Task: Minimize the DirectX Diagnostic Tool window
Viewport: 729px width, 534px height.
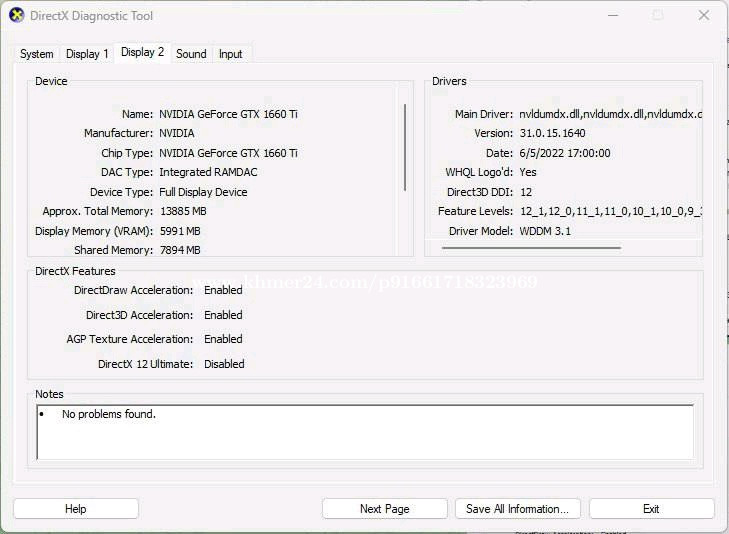Action: pyautogui.click(x=613, y=15)
